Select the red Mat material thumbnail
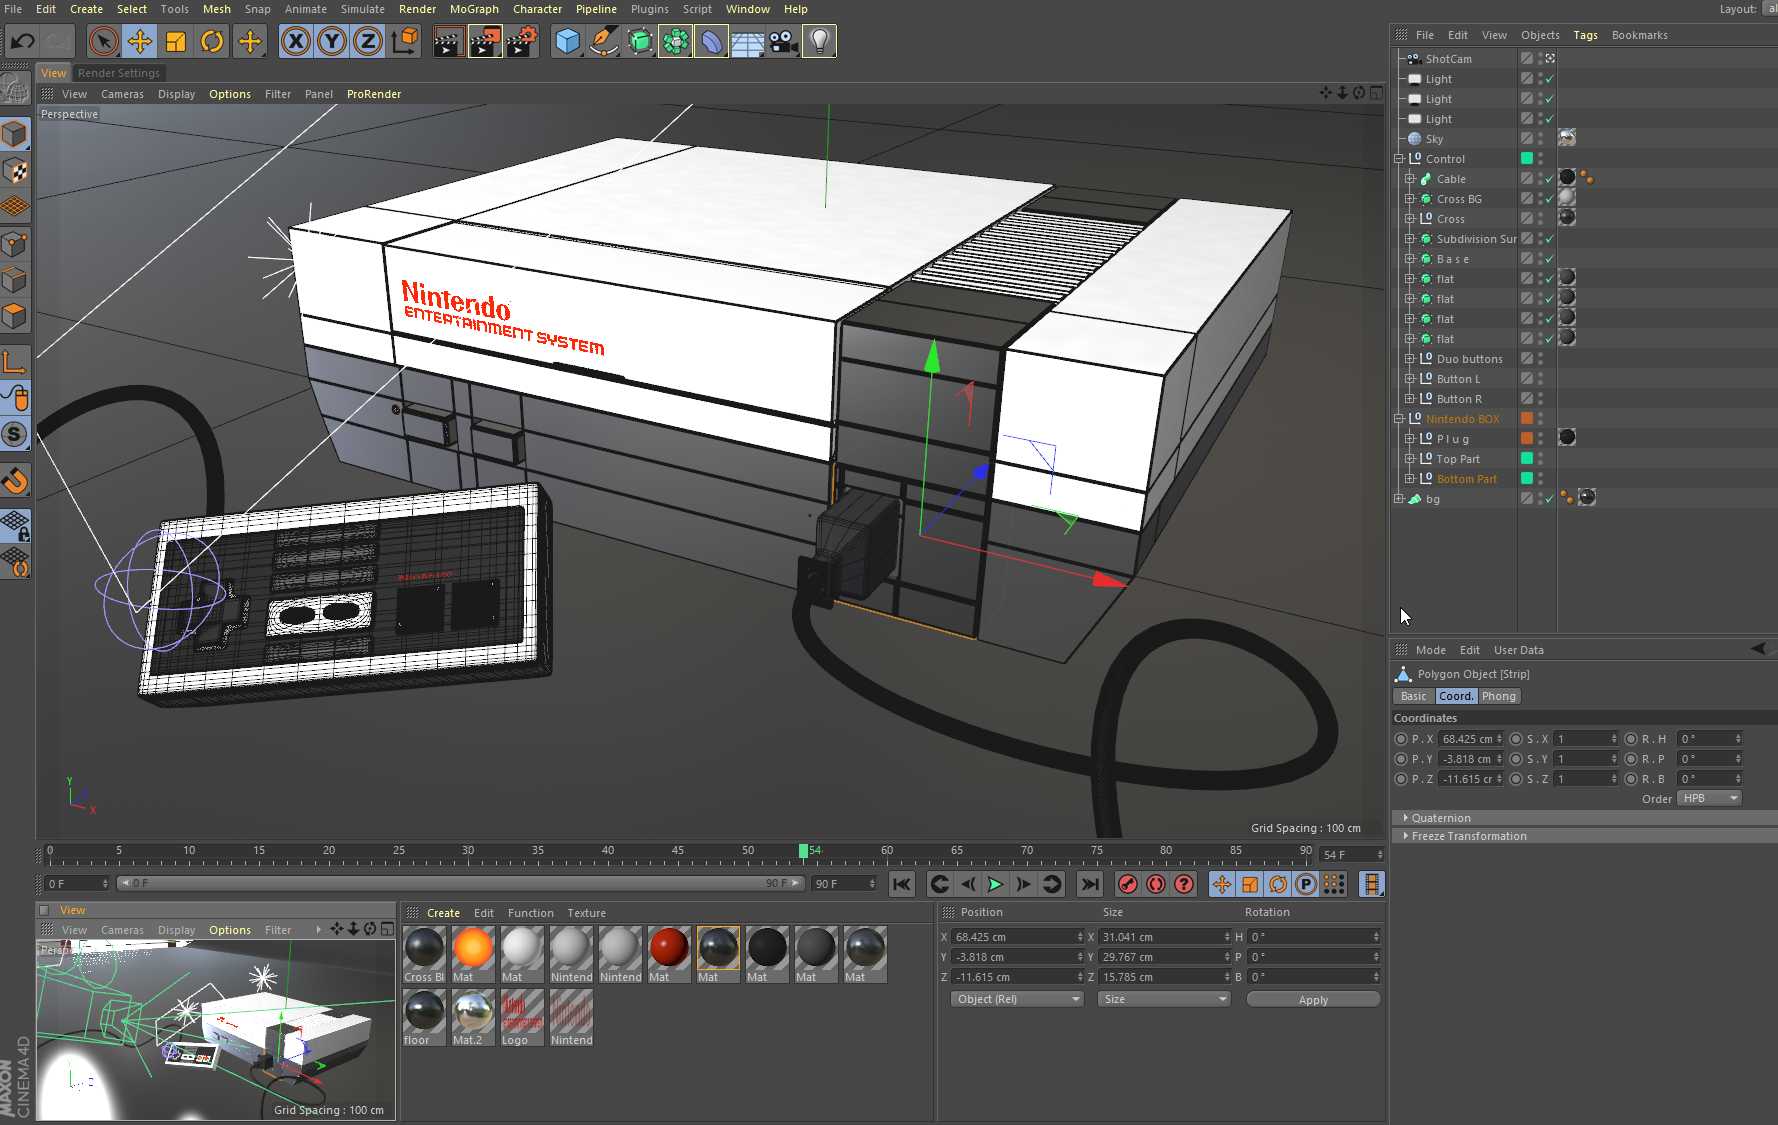Screen dimensions: 1778x1125 pyautogui.click(x=669, y=954)
